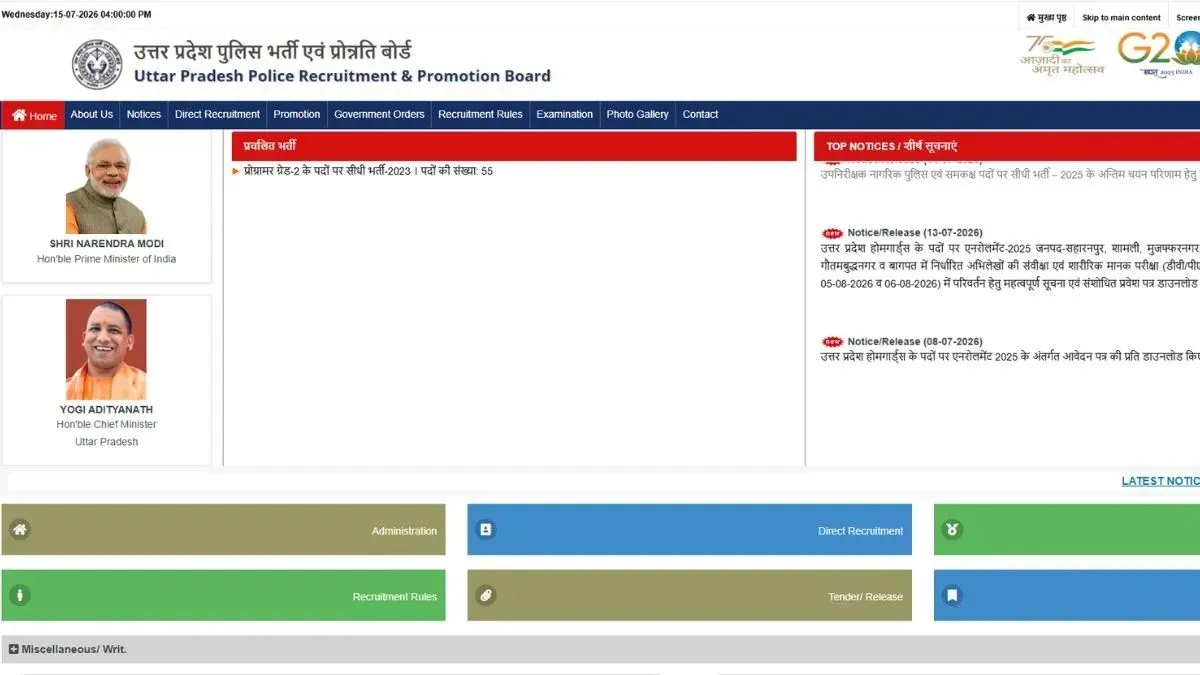Click Narendra Modi's photo
The image size is (1200, 675).
[106, 186]
